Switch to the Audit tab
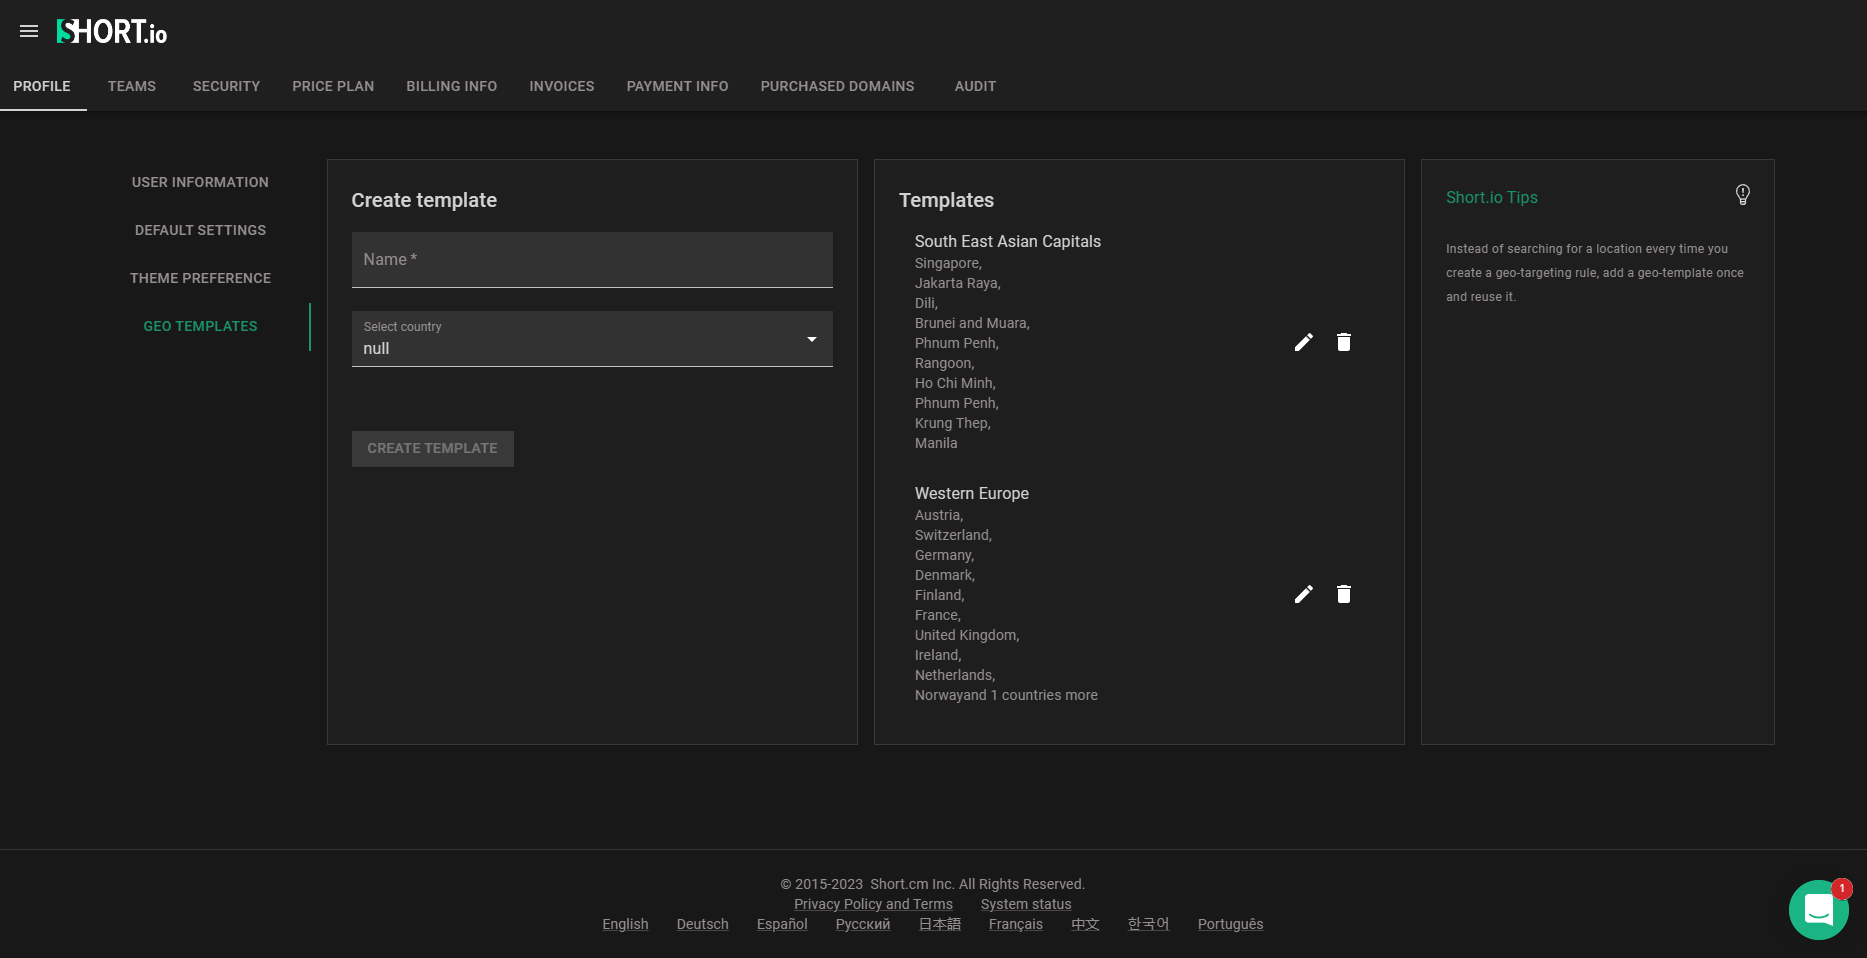This screenshot has height=958, width=1867. (975, 86)
